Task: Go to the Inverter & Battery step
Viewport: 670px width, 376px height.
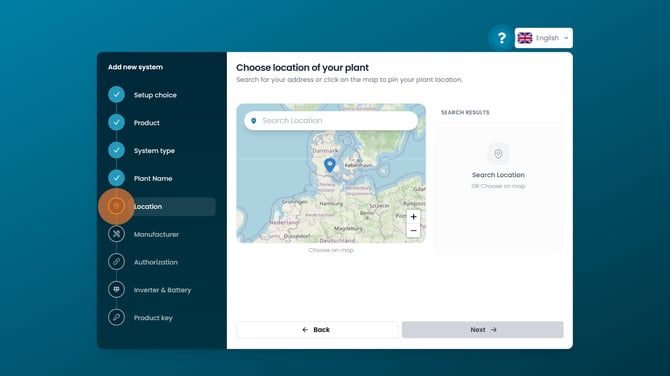Action: (x=162, y=290)
